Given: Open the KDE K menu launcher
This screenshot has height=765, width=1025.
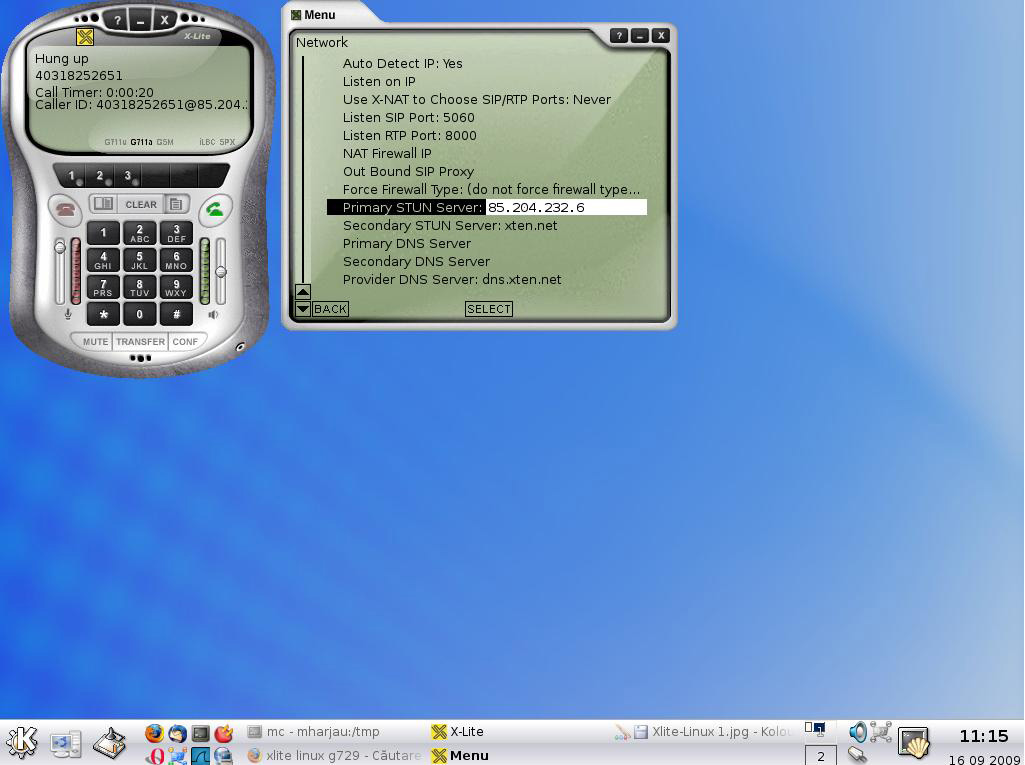Looking at the screenshot, I should (23, 742).
